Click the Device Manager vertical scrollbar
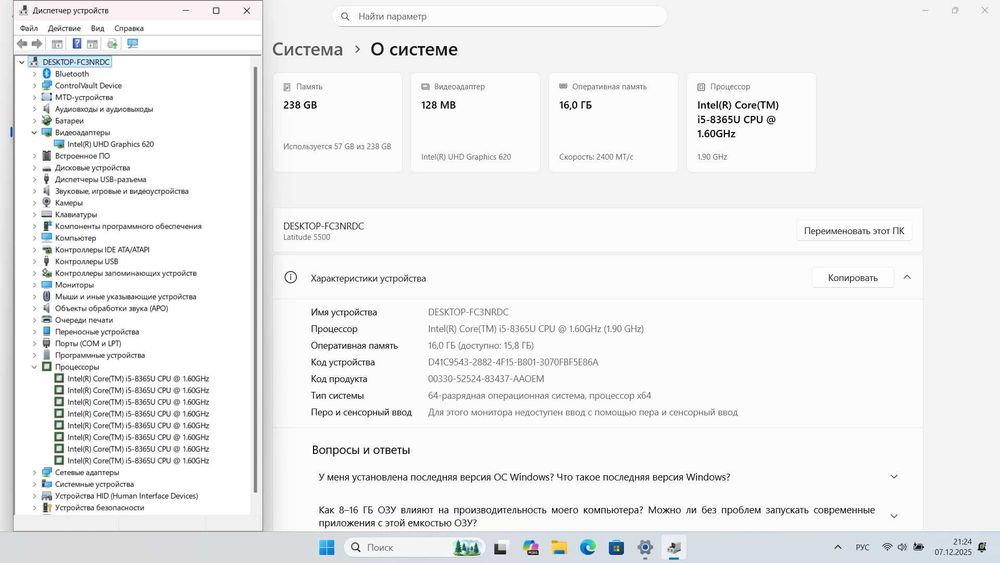 tap(255, 279)
